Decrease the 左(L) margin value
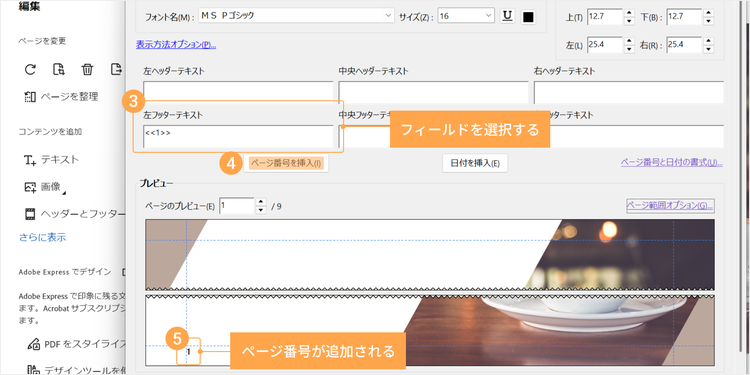The image size is (750, 375). click(x=630, y=49)
